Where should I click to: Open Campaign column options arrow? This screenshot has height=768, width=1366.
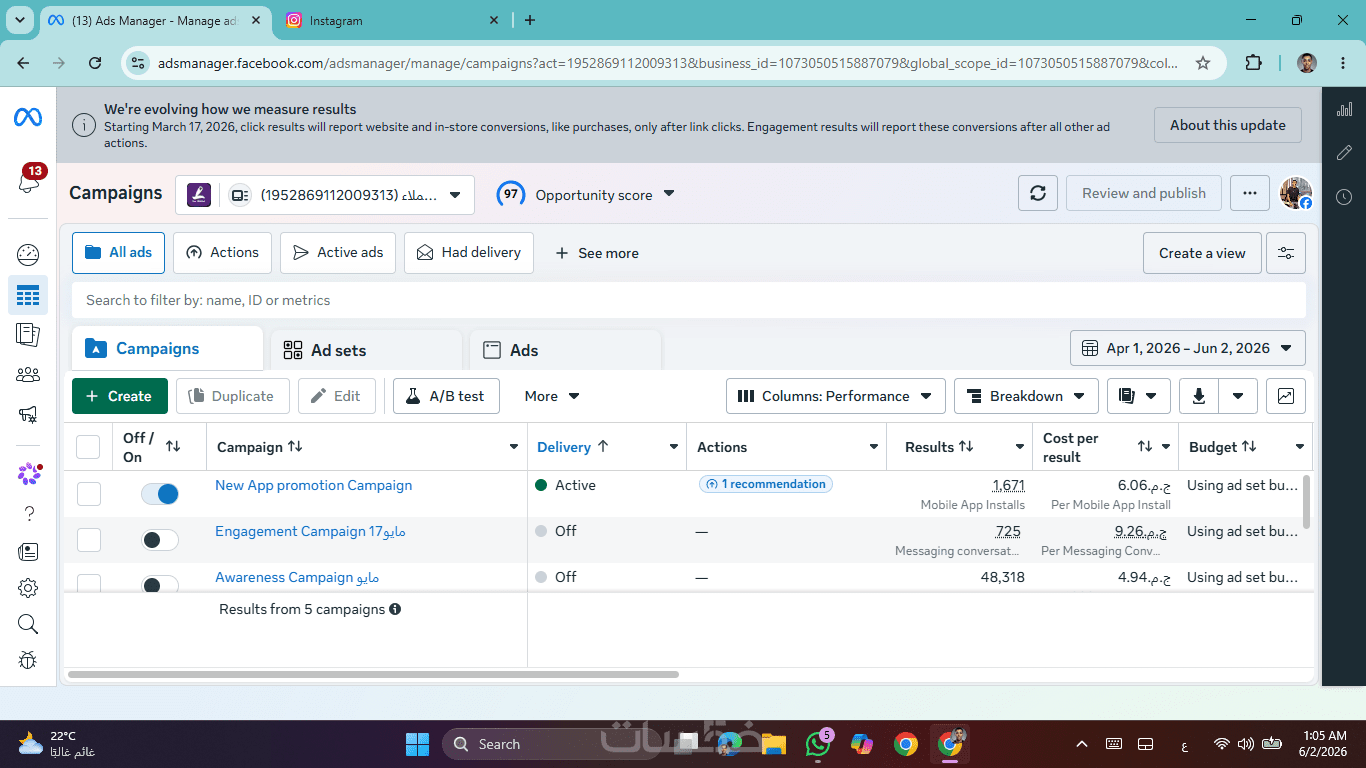(514, 447)
